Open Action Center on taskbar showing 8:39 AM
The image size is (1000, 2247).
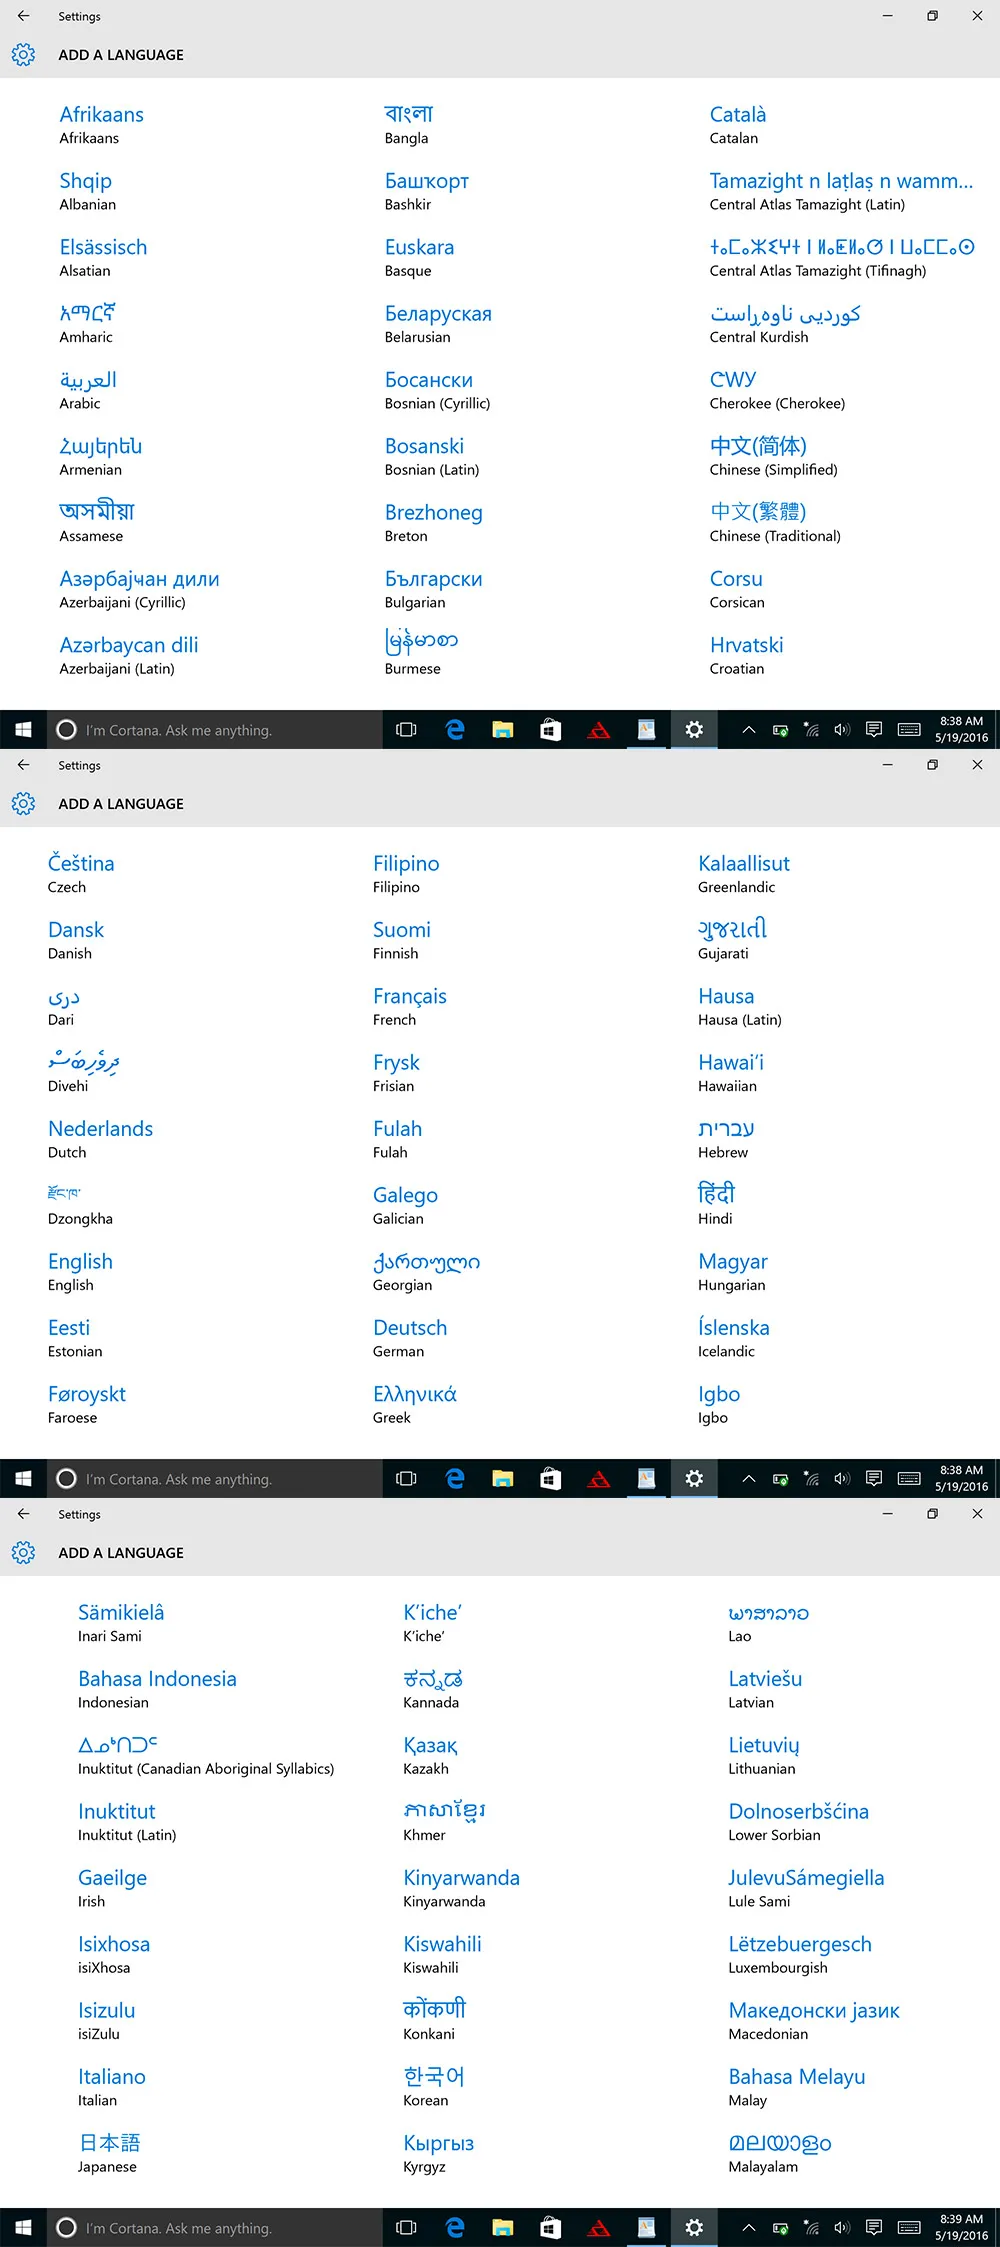pos(874,2227)
